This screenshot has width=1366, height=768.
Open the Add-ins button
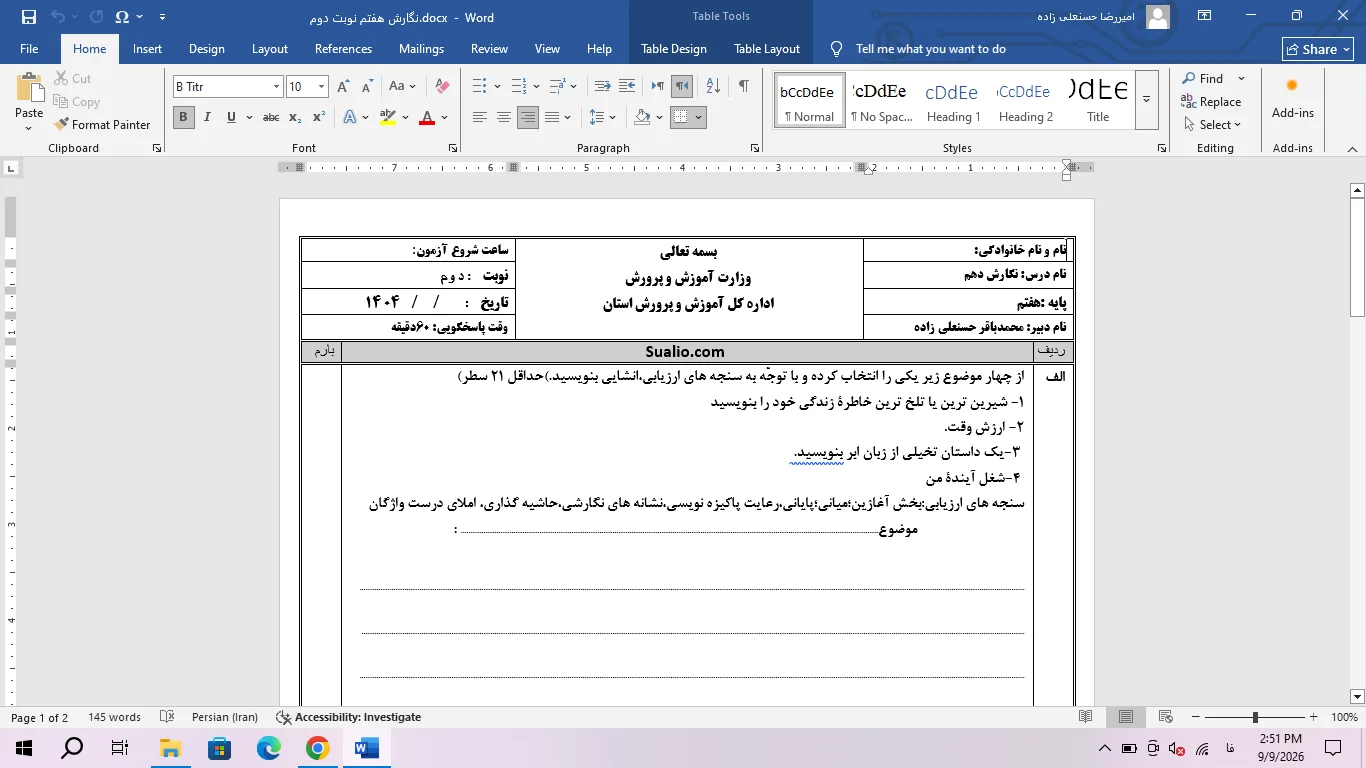[x=1292, y=100]
